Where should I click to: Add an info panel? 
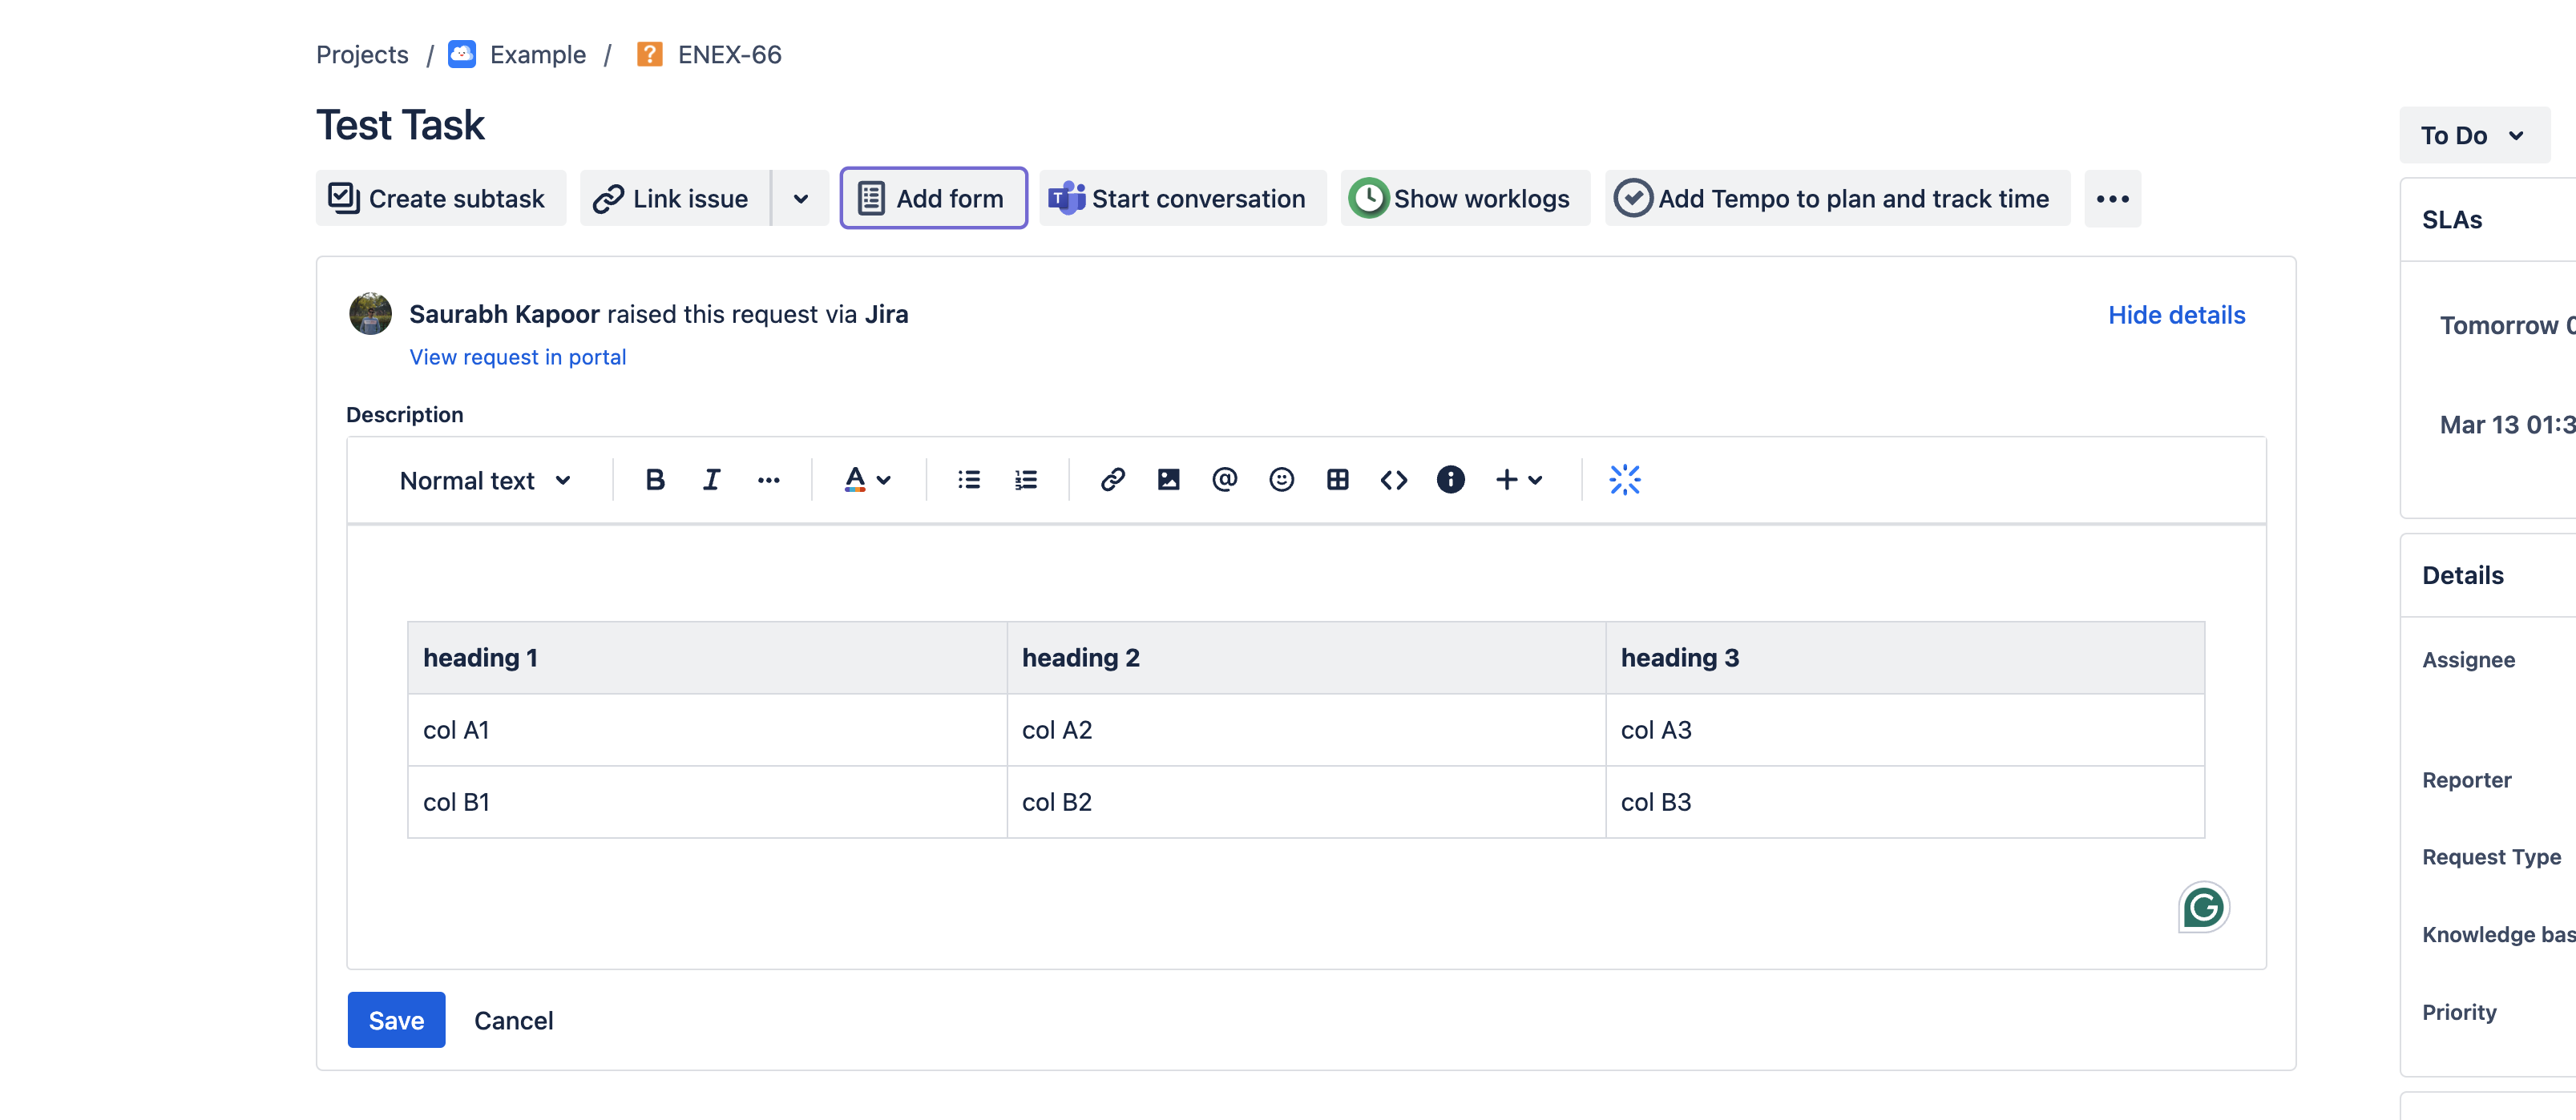tap(1450, 480)
